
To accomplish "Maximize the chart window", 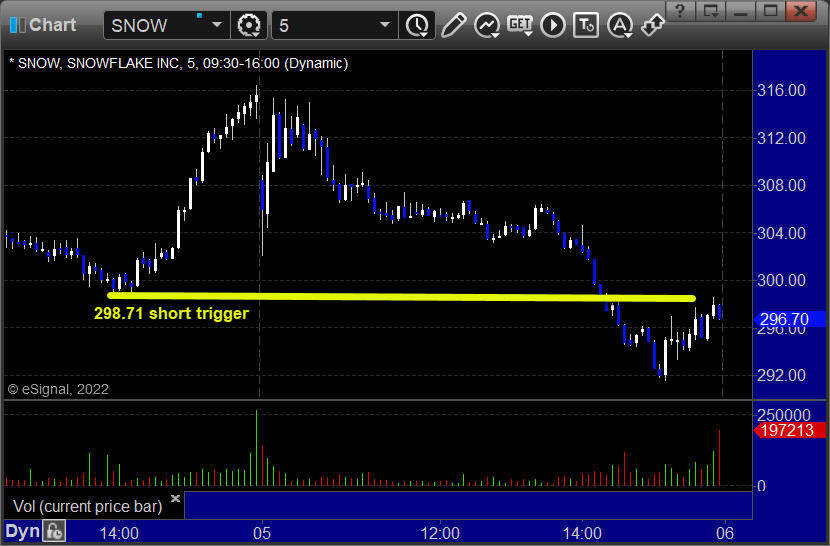I will coord(770,11).
